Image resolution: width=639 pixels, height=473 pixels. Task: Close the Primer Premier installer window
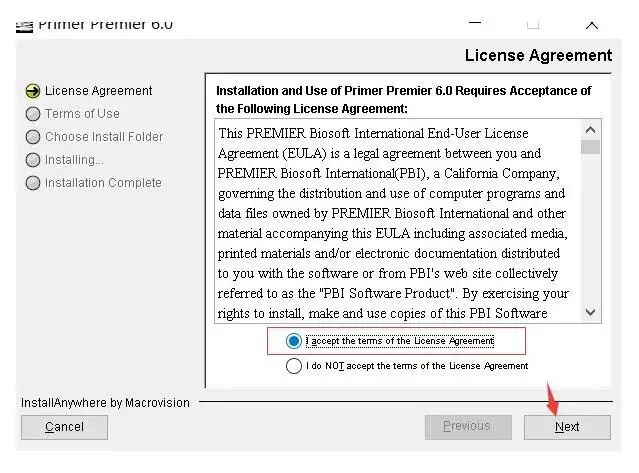pos(592,25)
